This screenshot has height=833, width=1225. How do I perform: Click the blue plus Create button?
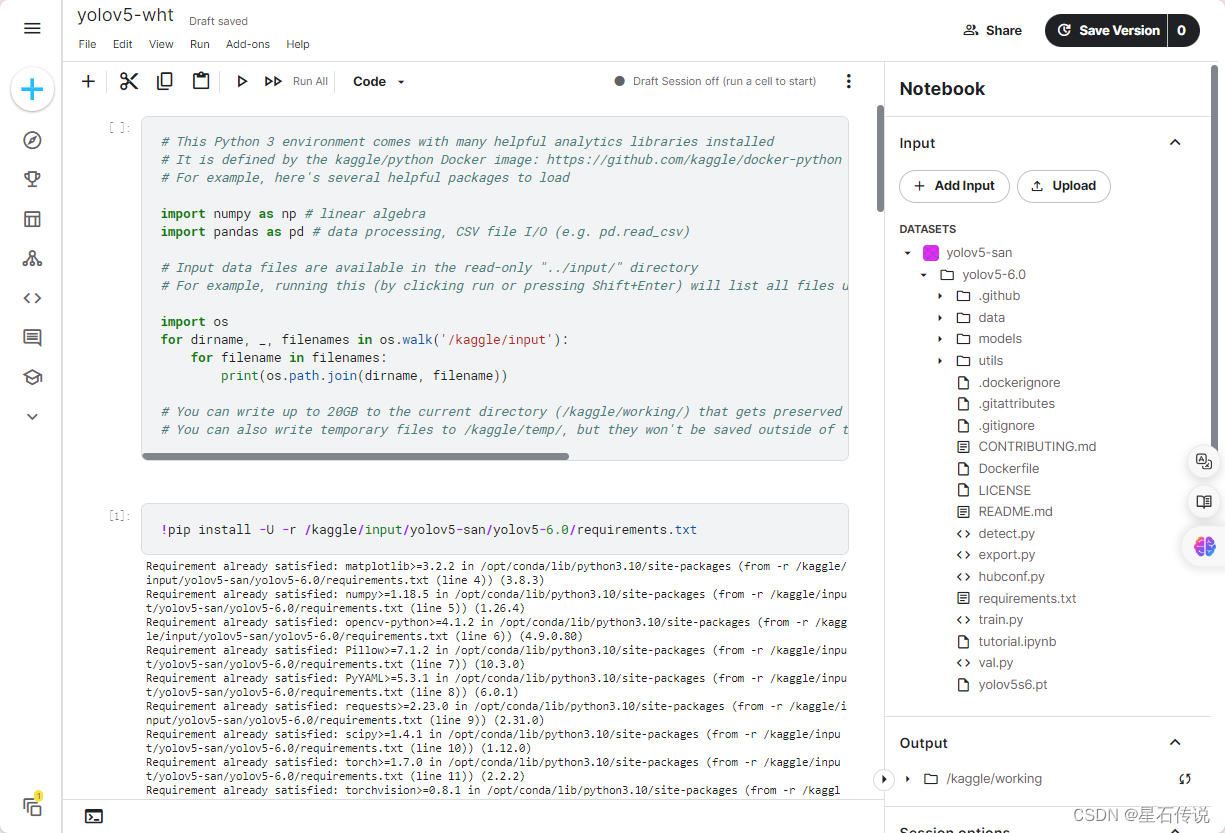32,90
